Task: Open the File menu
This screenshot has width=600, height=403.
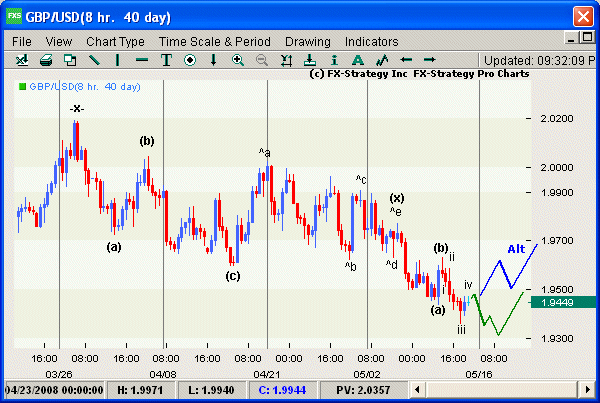Action: (22, 41)
